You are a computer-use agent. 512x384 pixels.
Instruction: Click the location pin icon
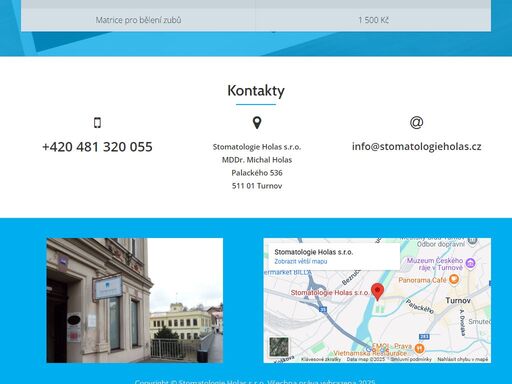coord(257,123)
